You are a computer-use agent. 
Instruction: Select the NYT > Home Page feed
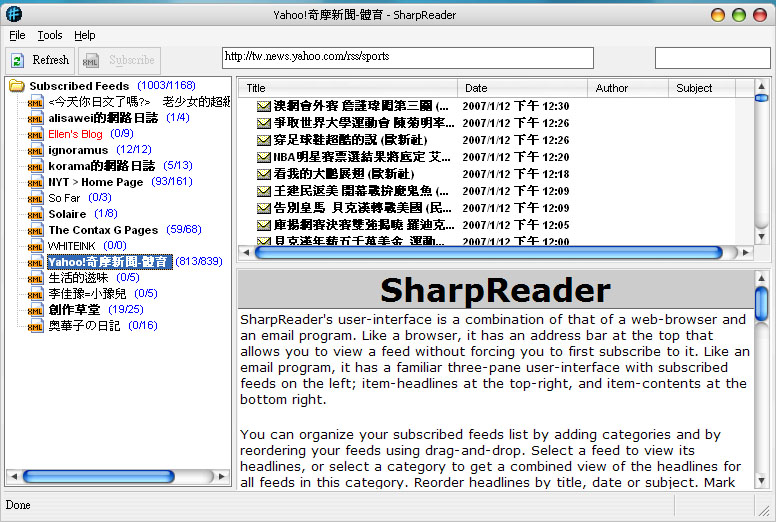[96, 182]
